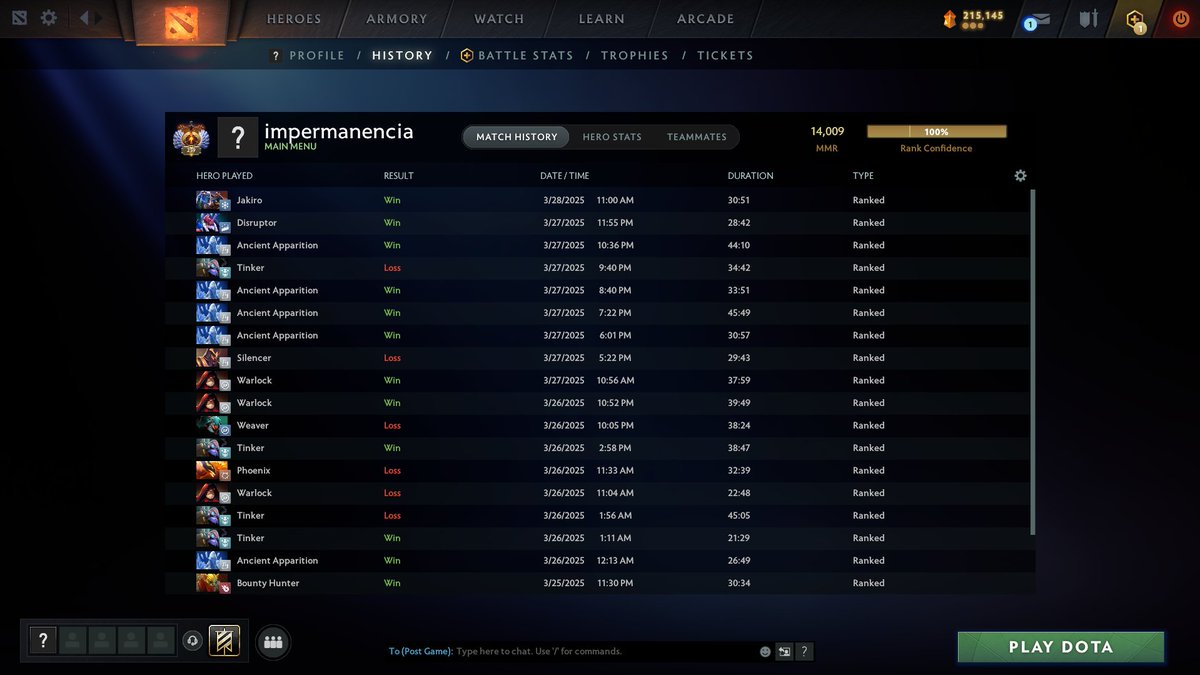The height and width of the screenshot is (675, 1200).
Task: Click the Duration column header
Action: 751,176
